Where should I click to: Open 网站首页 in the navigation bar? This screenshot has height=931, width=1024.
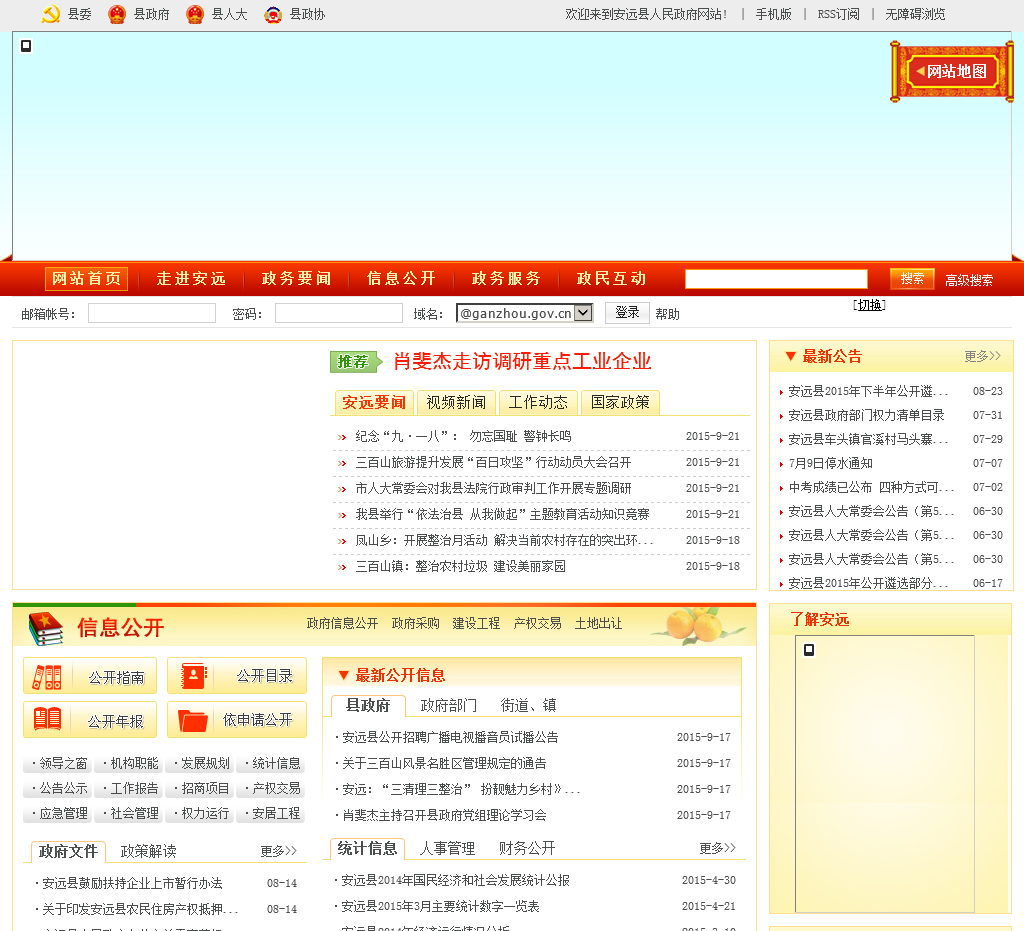[x=86, y=279]
